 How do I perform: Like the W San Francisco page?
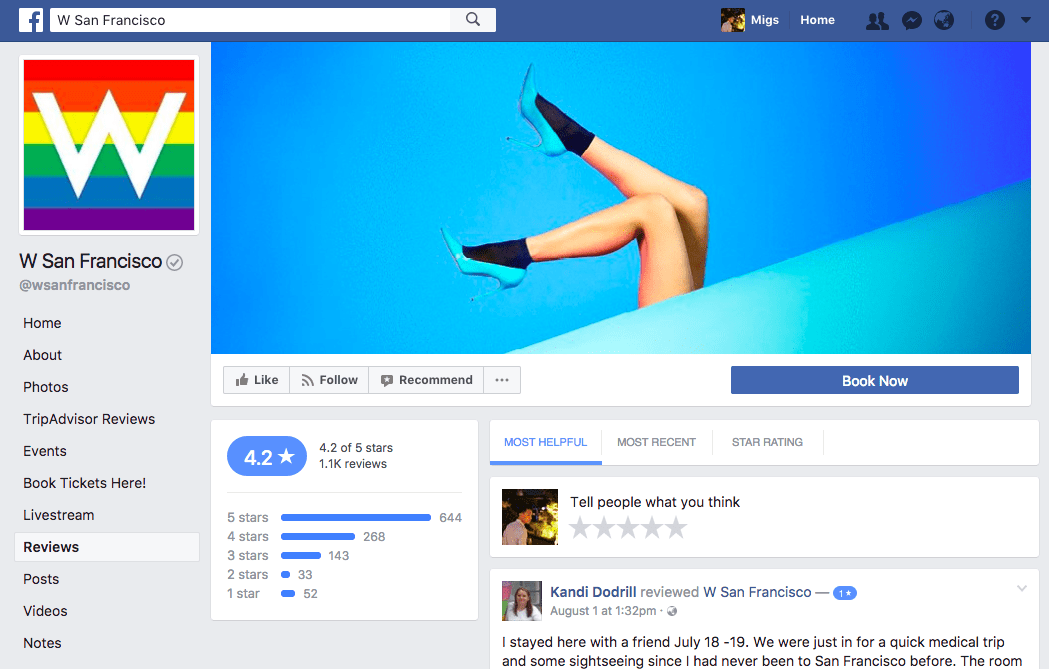coord(256,380)
